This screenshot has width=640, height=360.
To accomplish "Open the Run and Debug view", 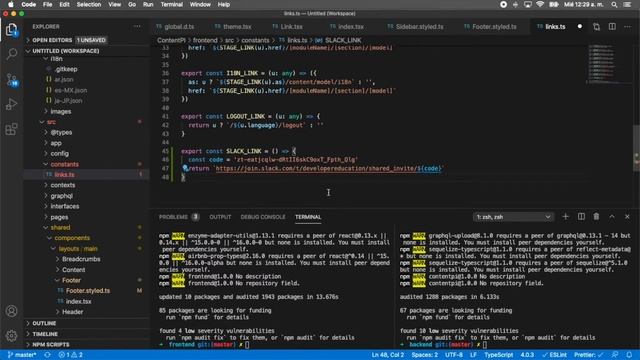I will (x=11, y=104).
